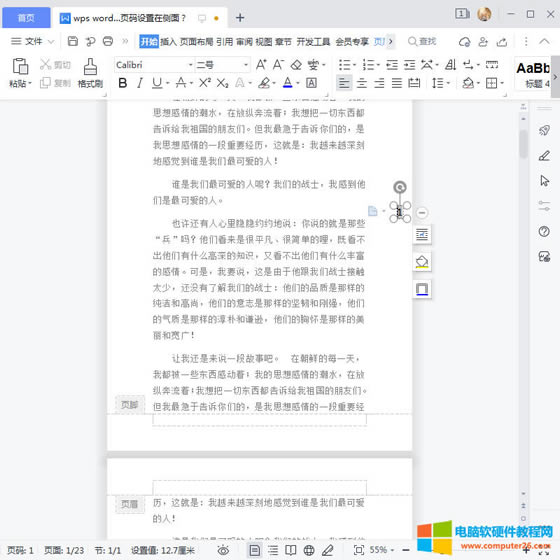Toggle eye protection mode in status bar
The image size is (560, 560).
(223, 550)
